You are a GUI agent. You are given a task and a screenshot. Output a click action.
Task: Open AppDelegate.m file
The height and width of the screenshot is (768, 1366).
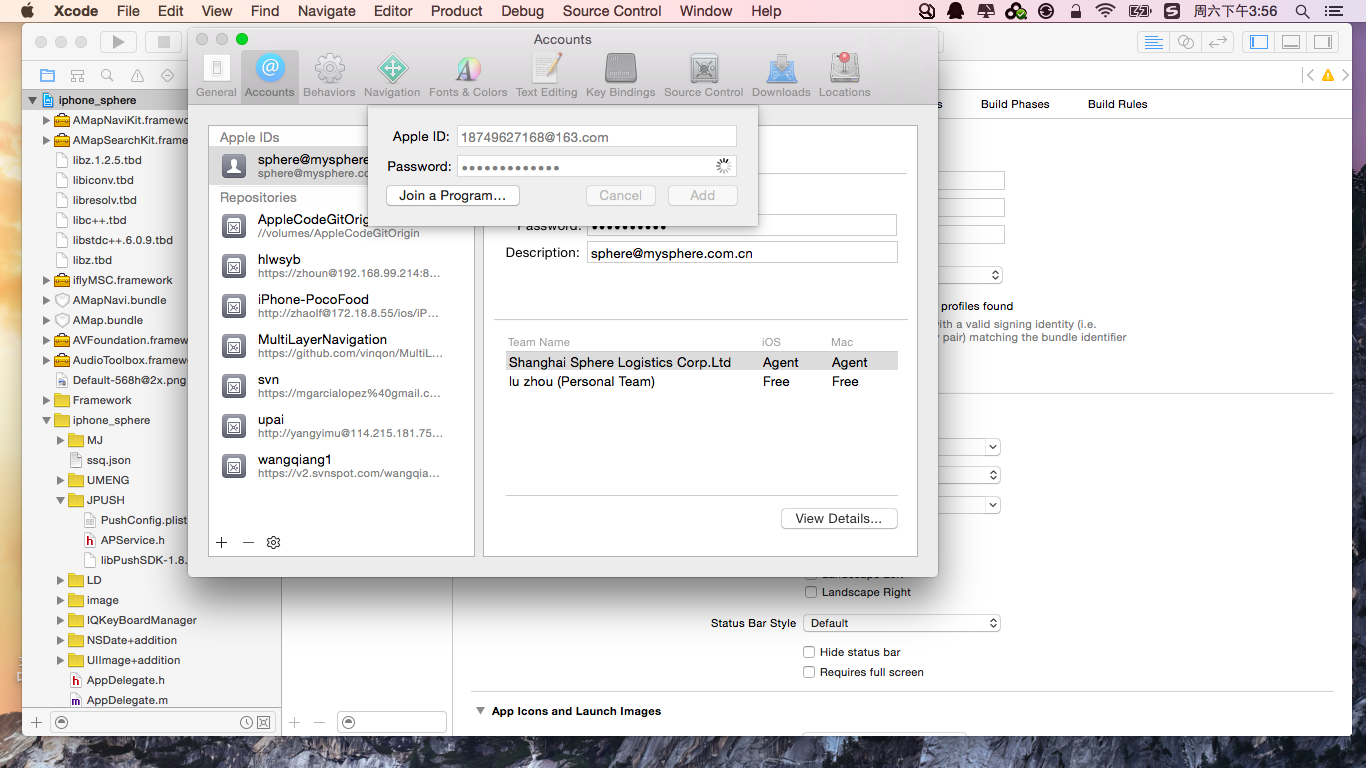(x=127, y=700)
